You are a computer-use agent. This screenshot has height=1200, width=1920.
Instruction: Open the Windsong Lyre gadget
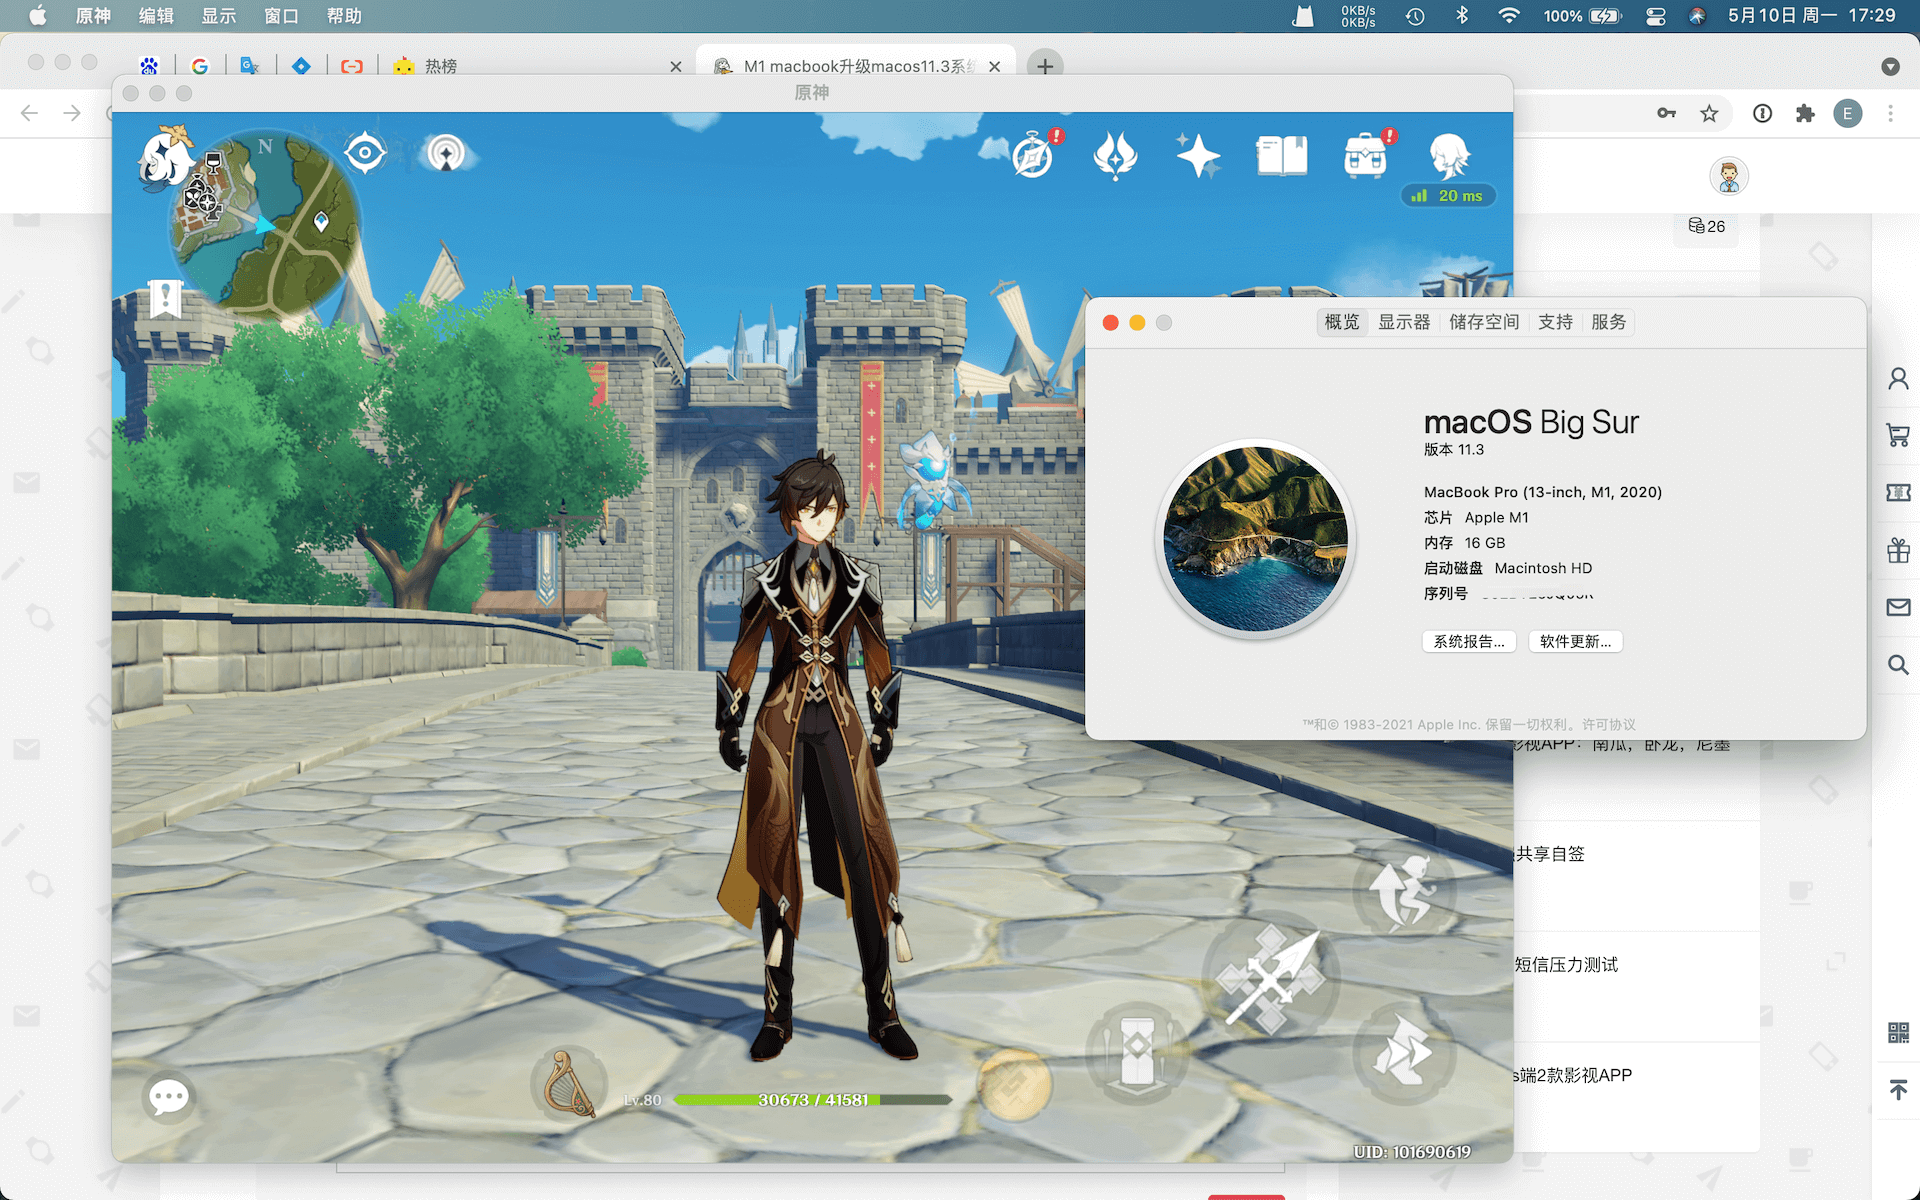point(568,1083)
